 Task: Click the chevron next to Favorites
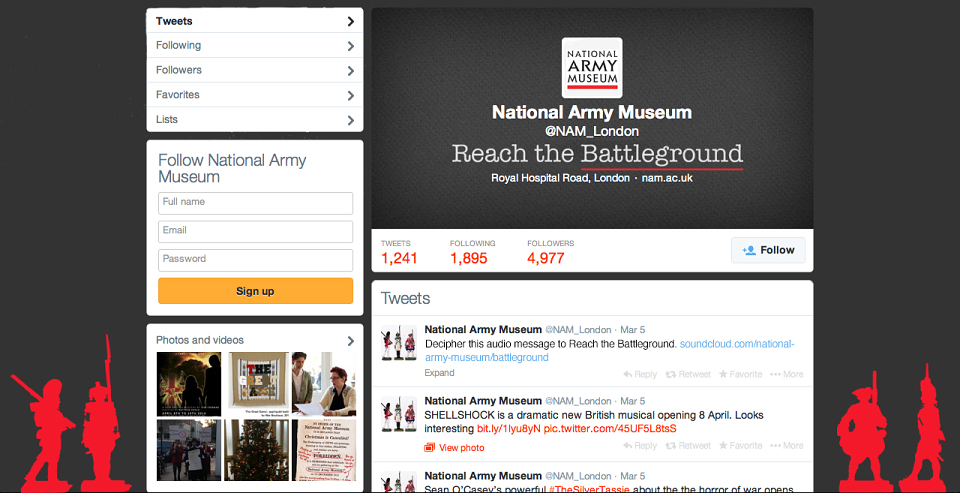tap(351, 96)
